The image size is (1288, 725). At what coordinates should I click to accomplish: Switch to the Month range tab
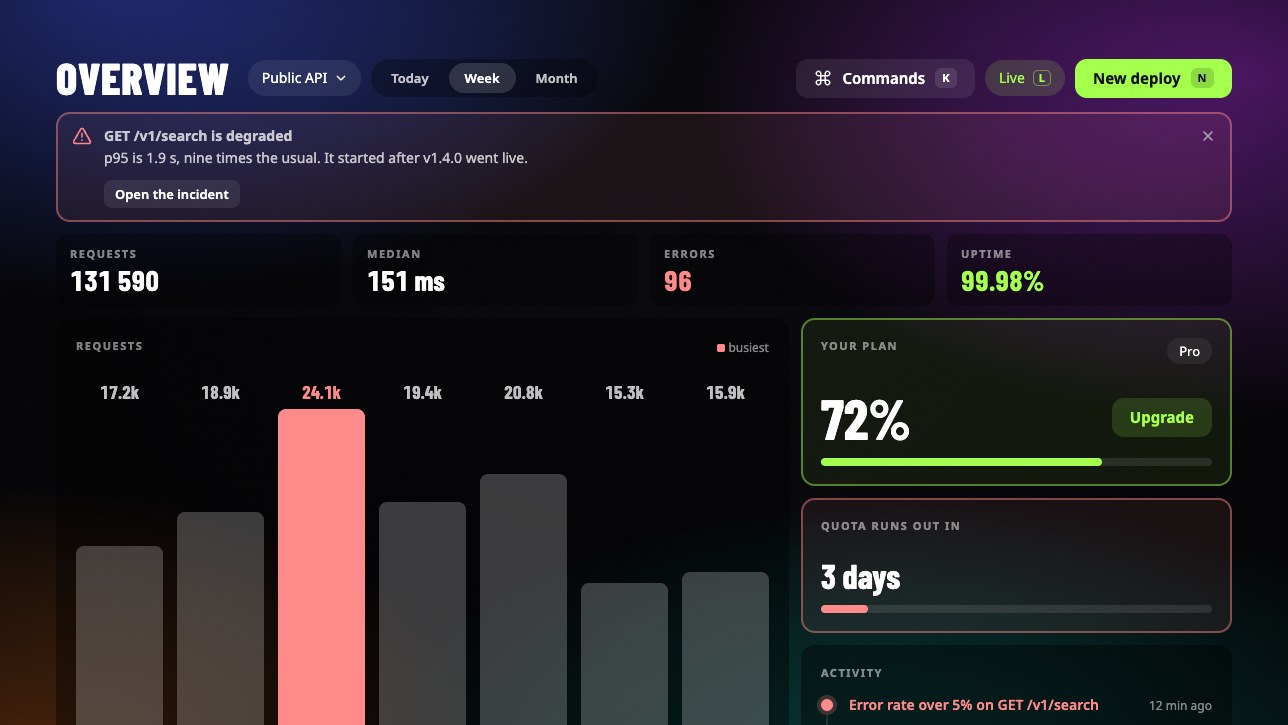pos(556,78)
